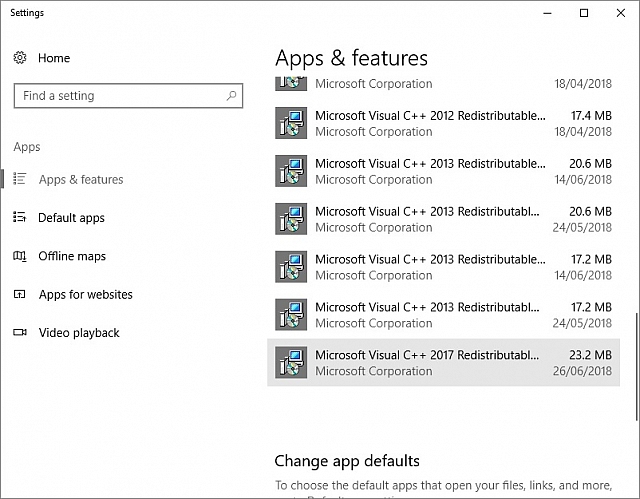
Task: Click the Offline maps icon
Action: click(x=20, y=256)
